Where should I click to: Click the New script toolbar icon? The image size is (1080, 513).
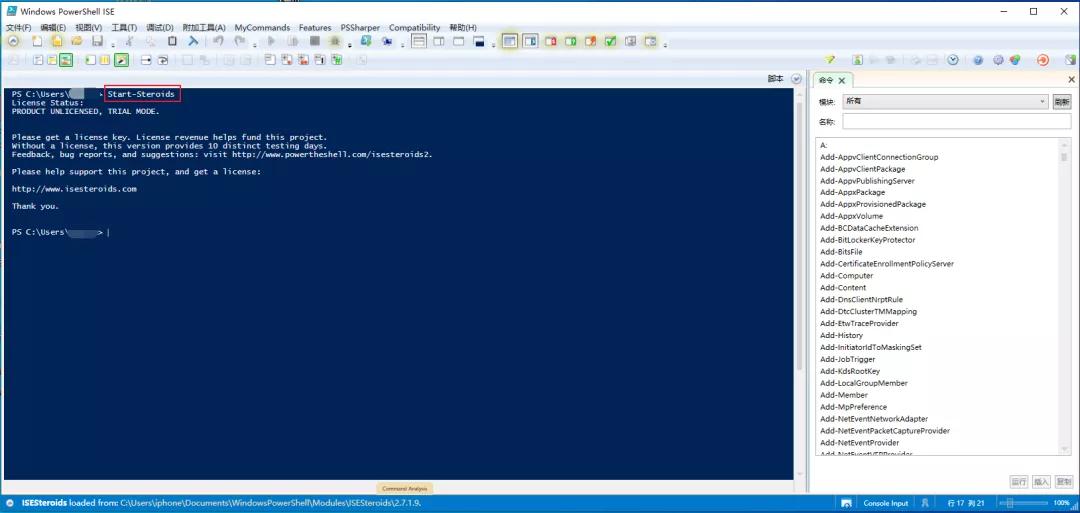tap(37, 42)
